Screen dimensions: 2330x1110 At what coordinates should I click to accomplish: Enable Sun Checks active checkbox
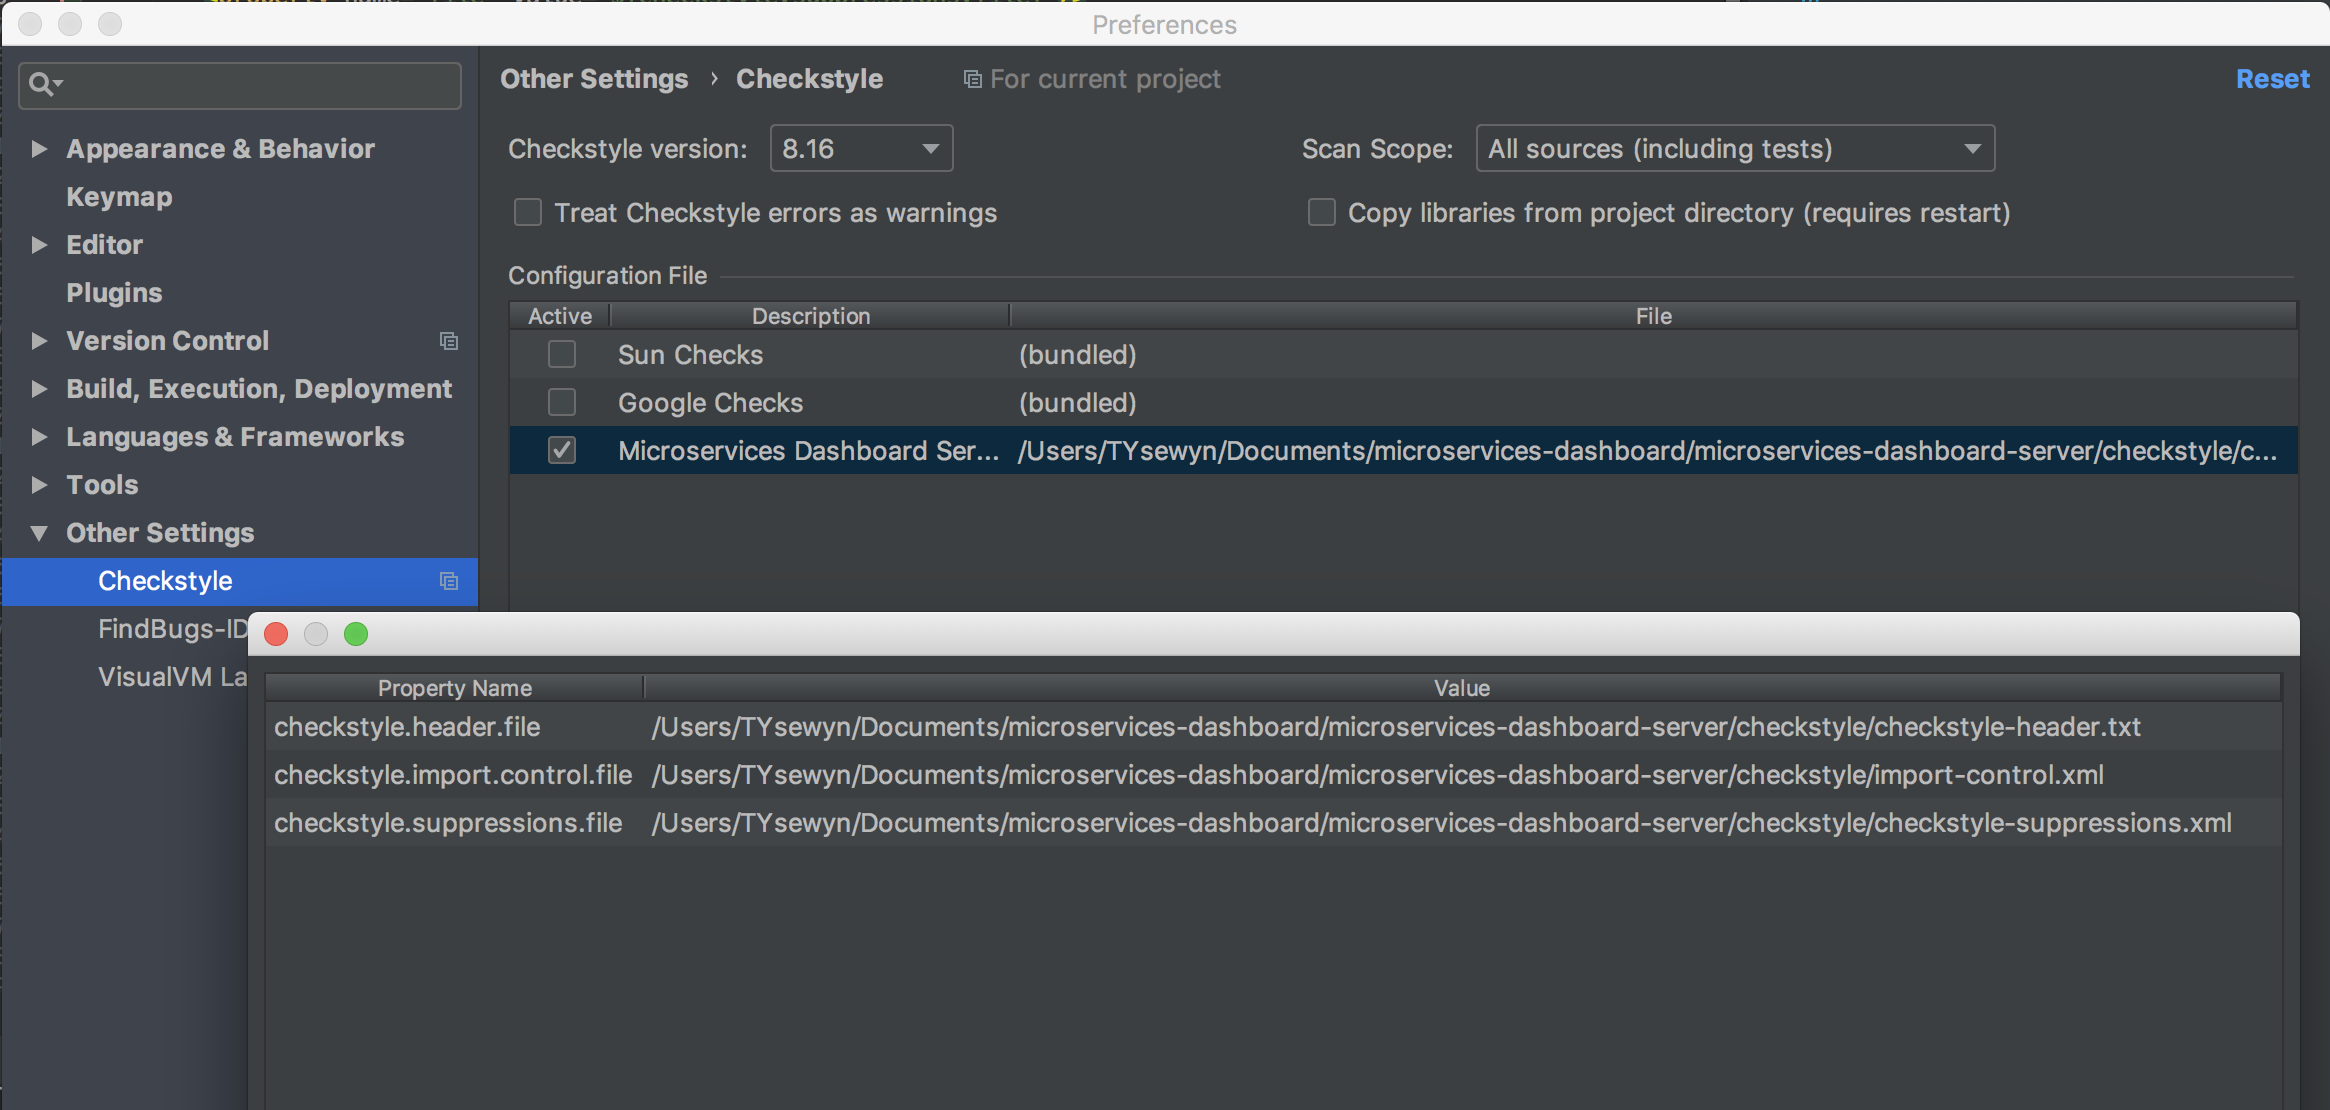562,355
